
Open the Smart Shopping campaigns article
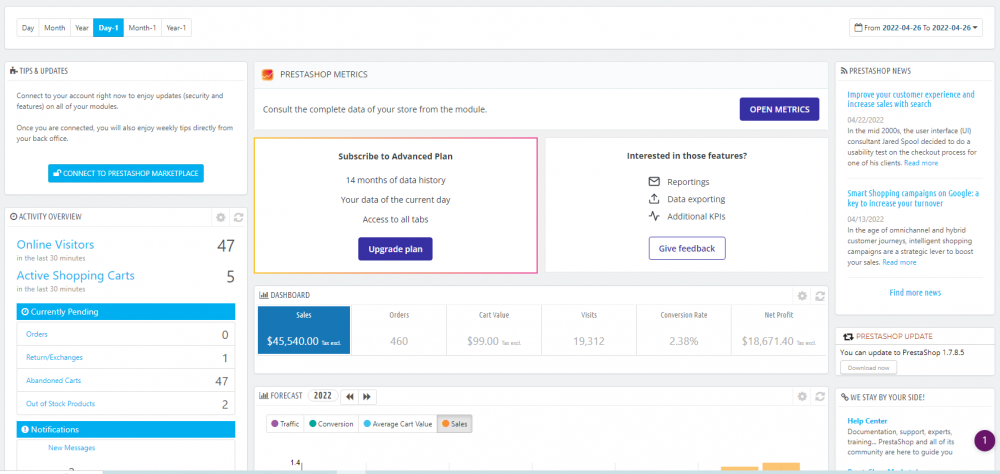click(913, 198)
